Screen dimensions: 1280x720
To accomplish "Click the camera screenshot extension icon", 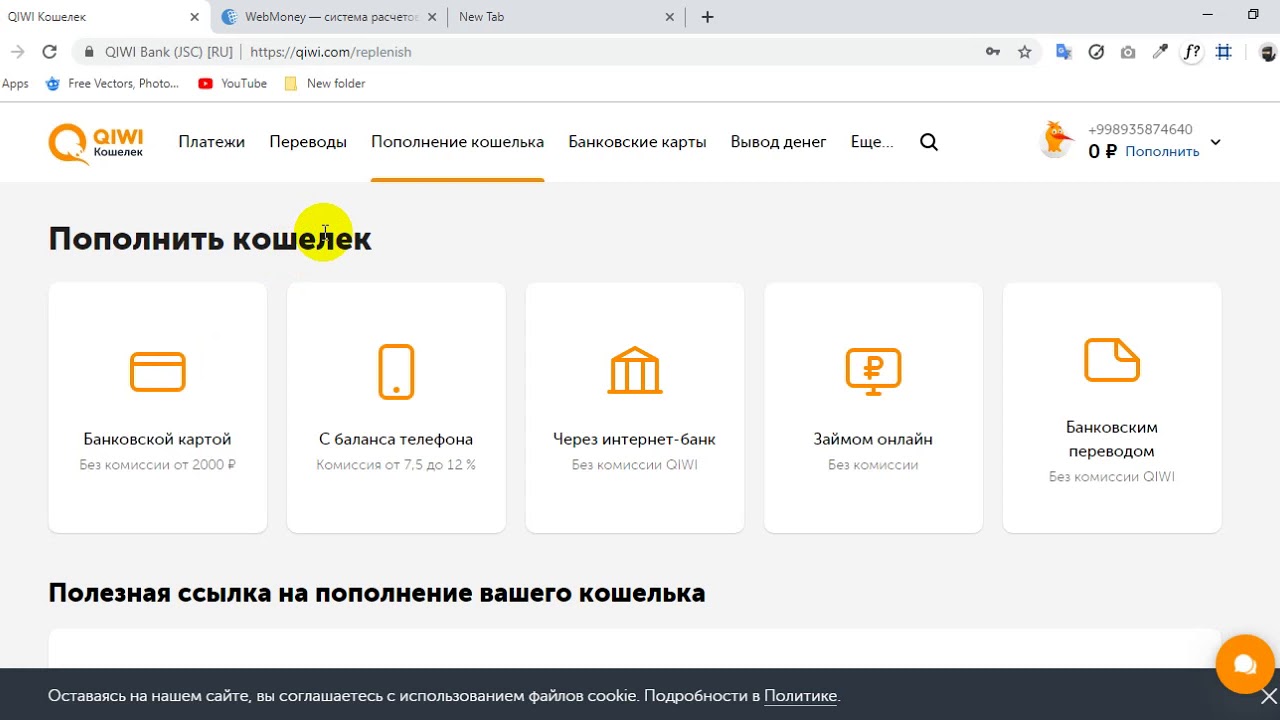I will click(x=1128, y=52).
